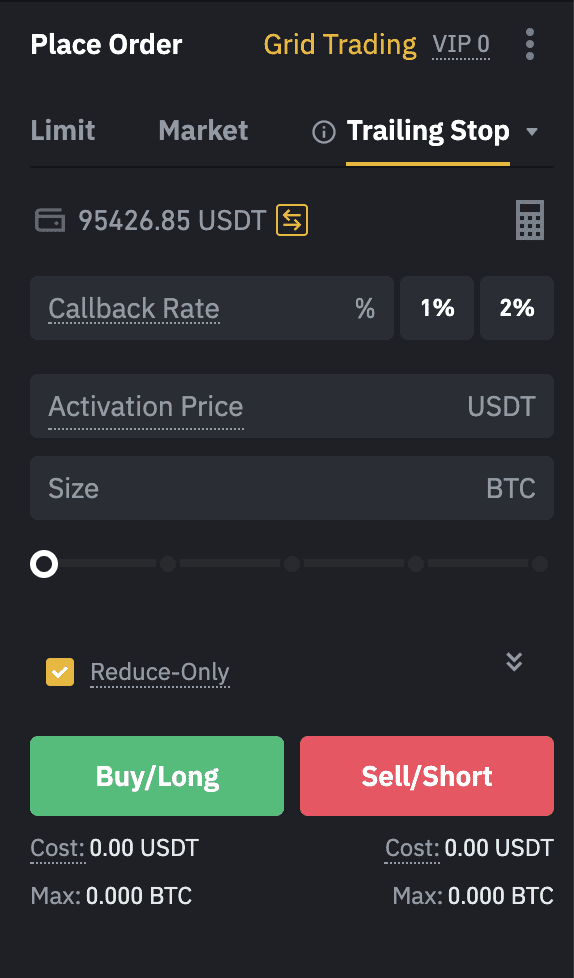Click the green Buy/Long button
Image resolution: width=574 pixels, height=978 pixels.
pyautogui.click(x=157, y=776)
